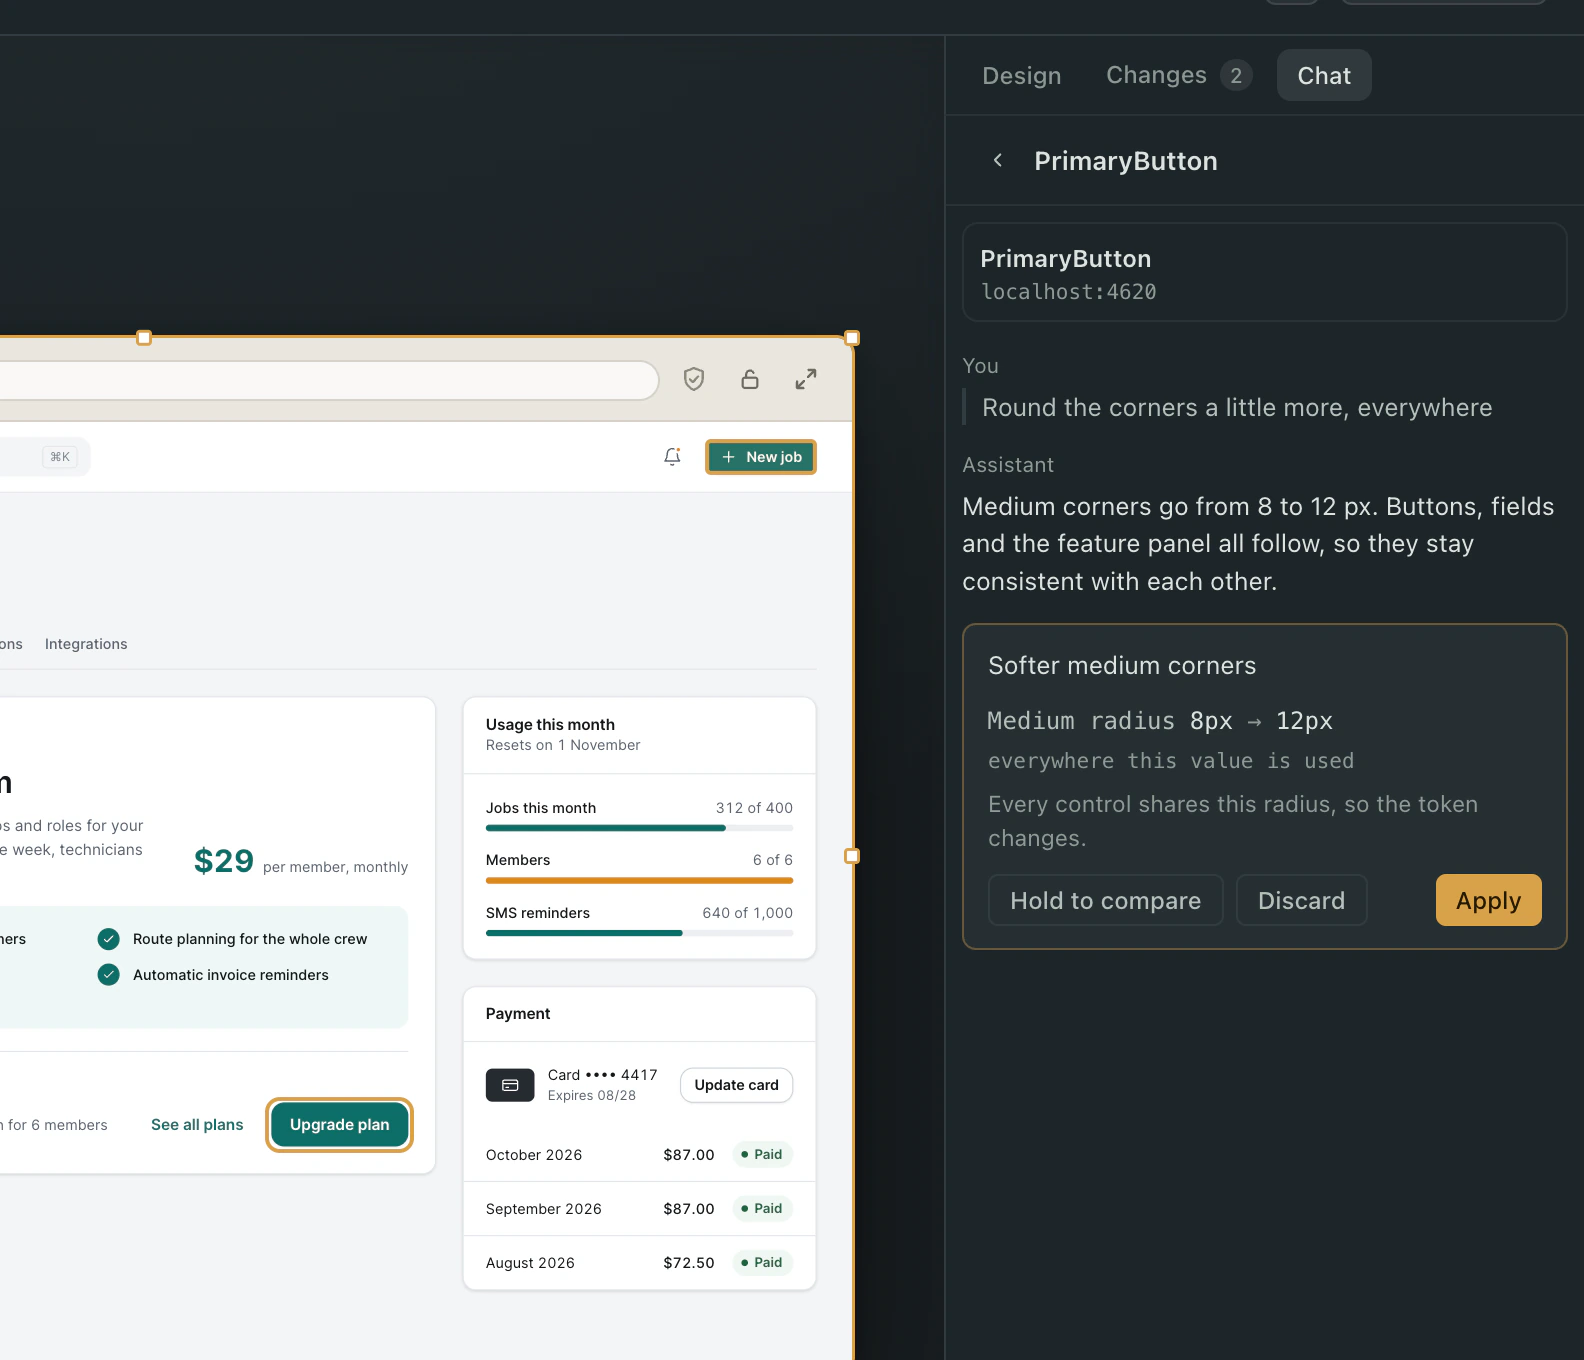Follow the See all plans link

point(197,1125)
